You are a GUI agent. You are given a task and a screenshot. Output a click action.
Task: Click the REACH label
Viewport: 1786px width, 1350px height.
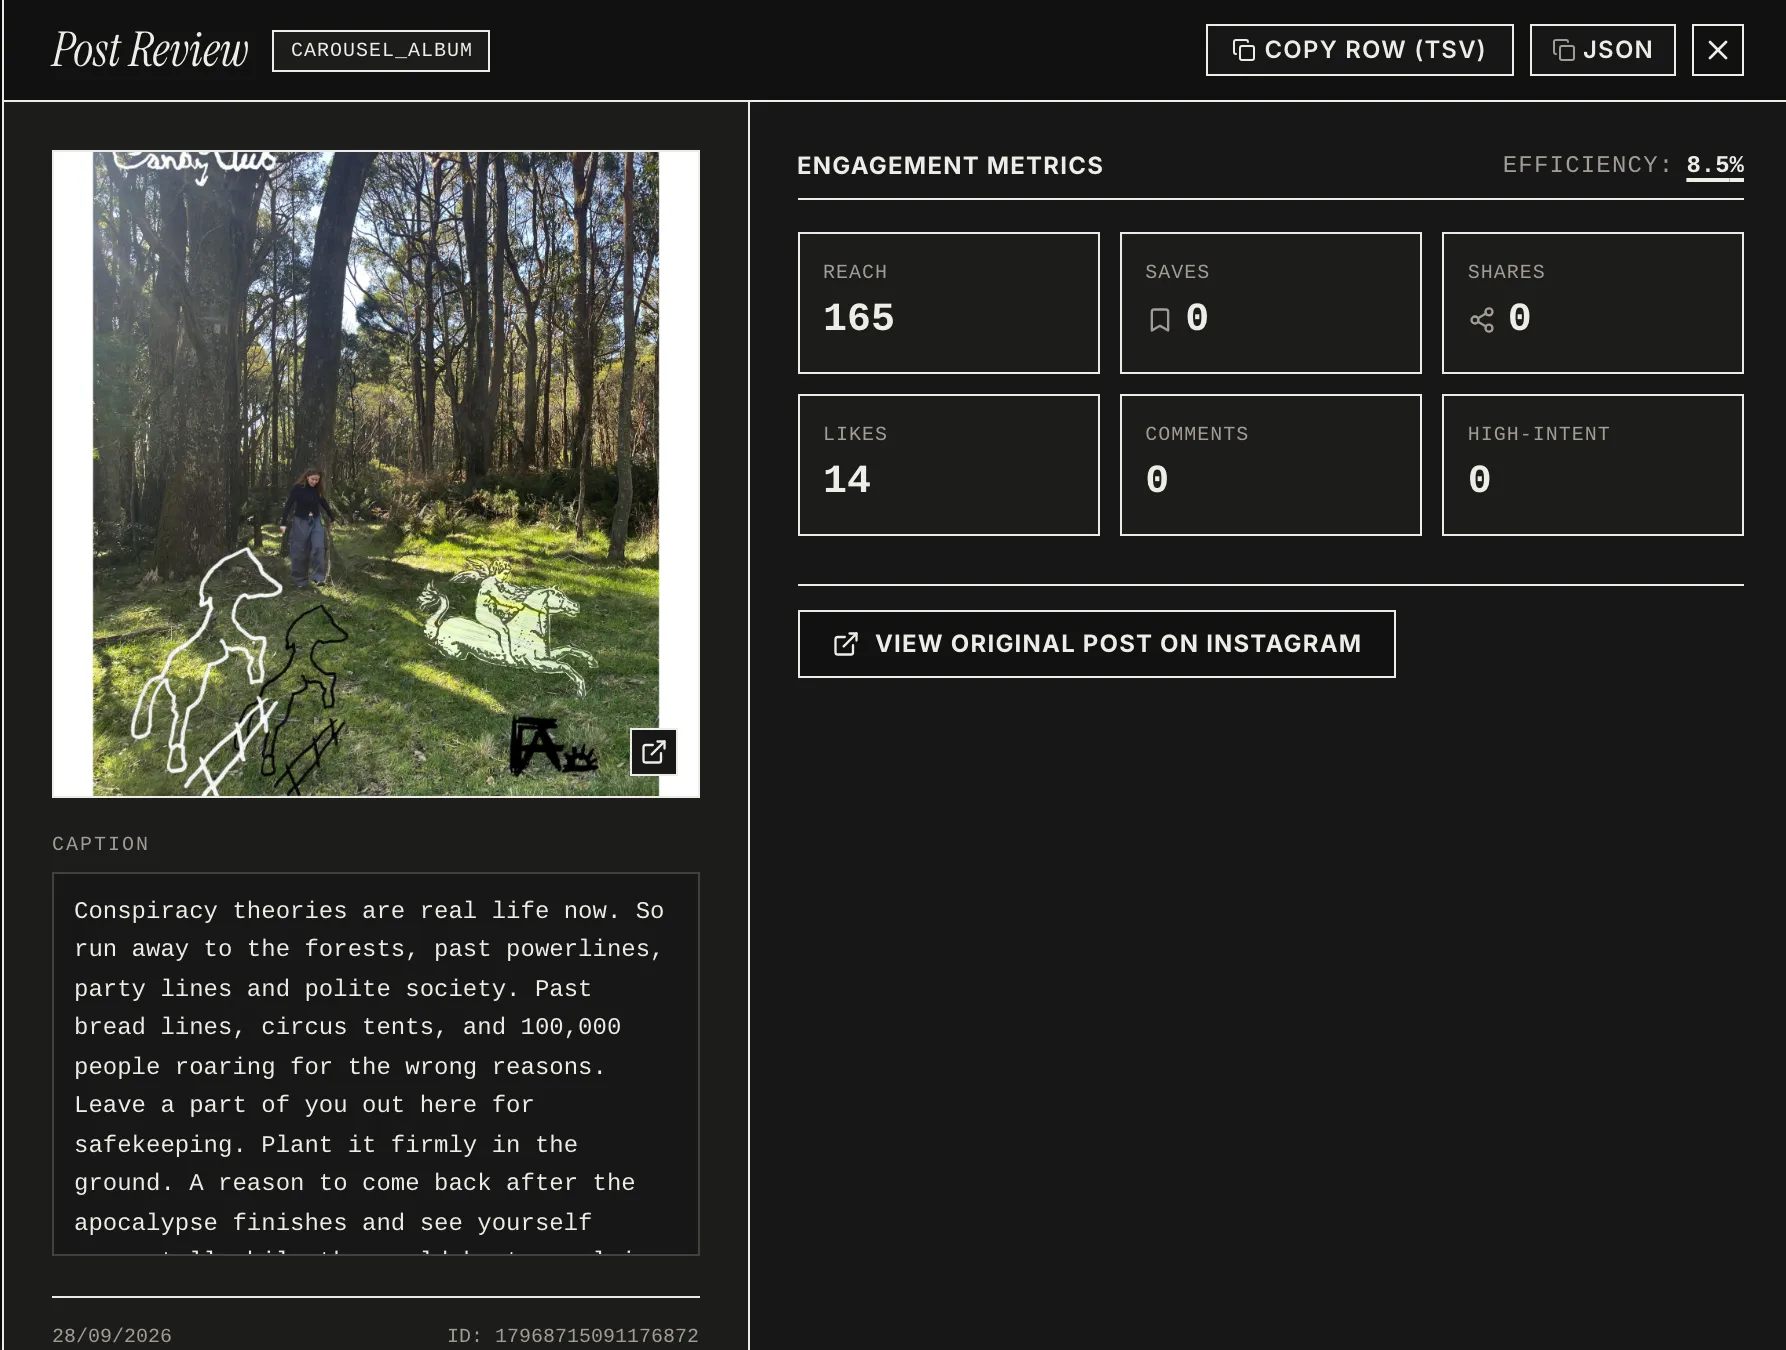point(855,272)
